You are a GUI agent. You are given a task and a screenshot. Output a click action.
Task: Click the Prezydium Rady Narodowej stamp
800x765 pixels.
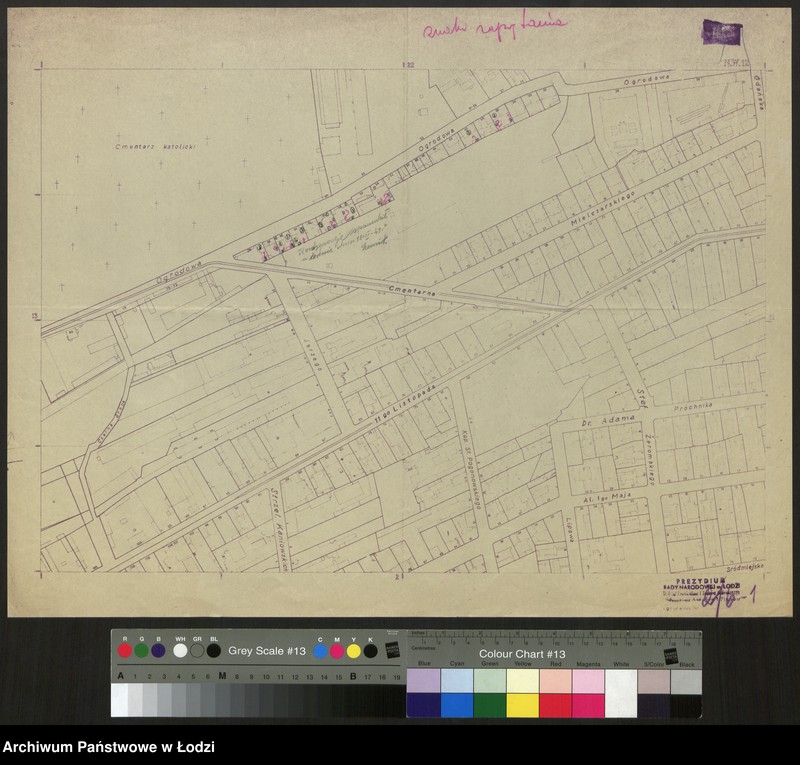[x=701, y=588]
